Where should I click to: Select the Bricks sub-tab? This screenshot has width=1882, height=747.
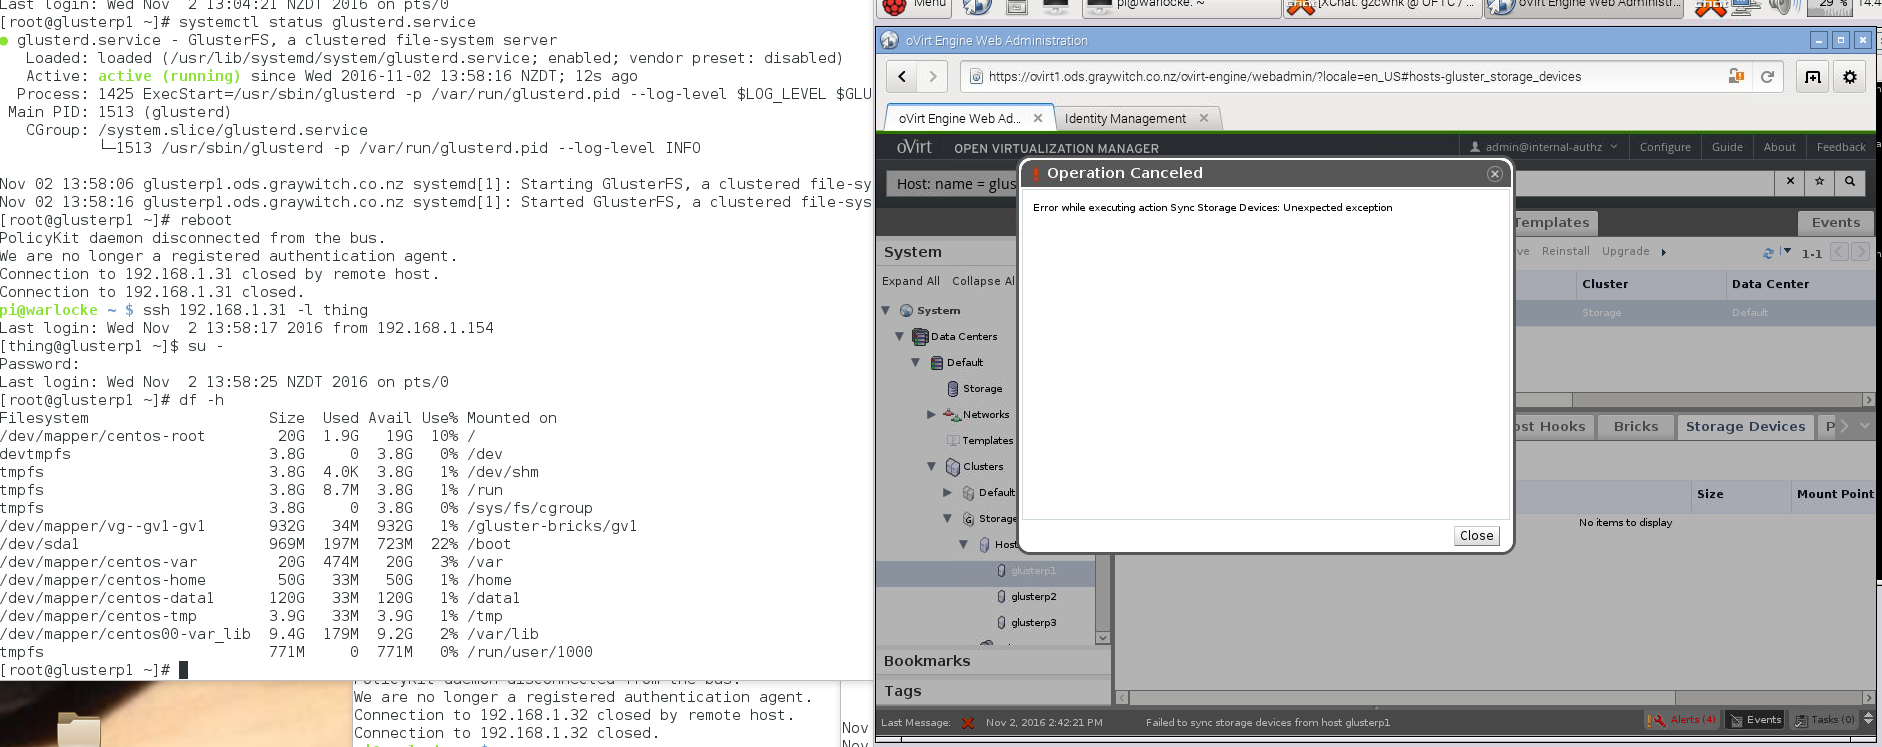coord(1635,427)
